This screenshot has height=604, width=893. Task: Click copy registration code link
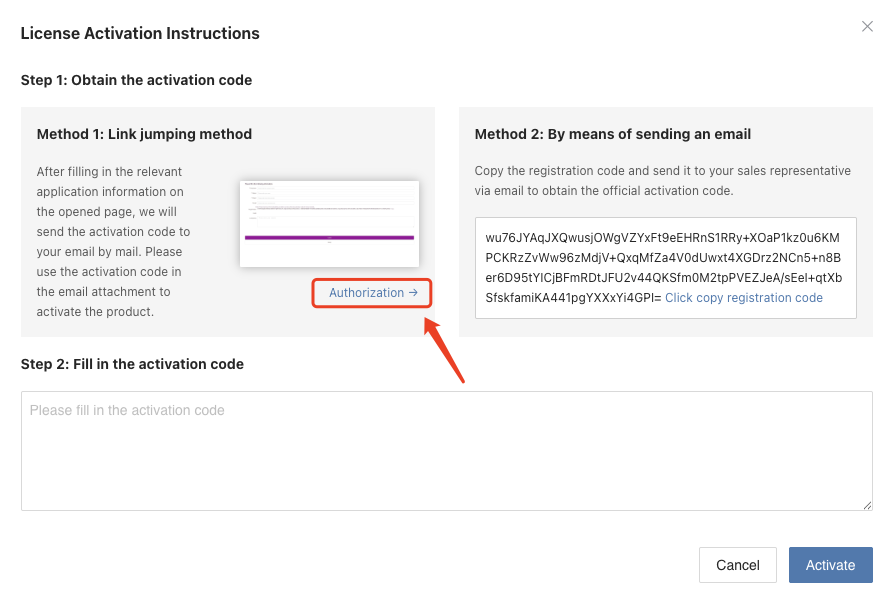744,298
